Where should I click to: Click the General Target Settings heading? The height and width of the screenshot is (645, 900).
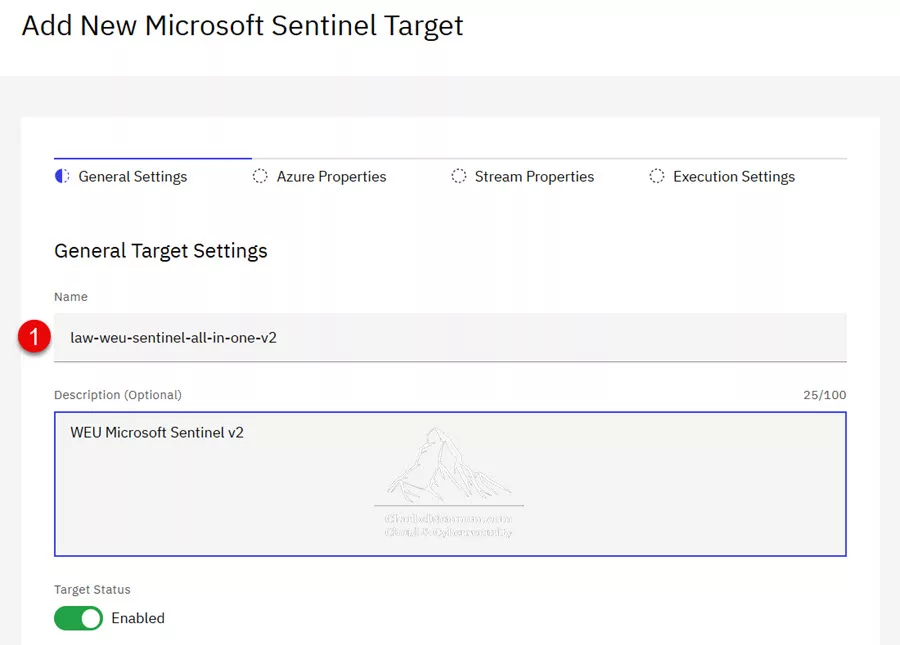[x=161, y=251]
